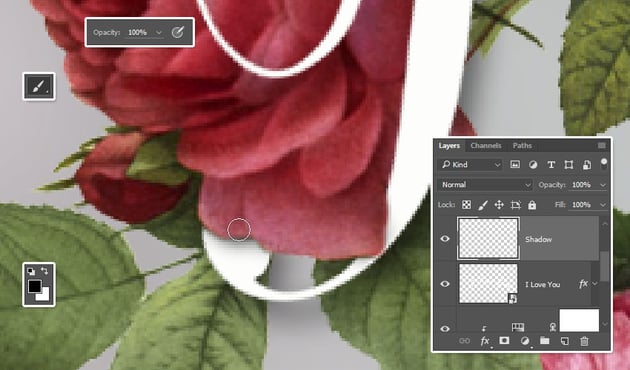This screenshot has height=370, width=630.
Task: Select I Love You layer thumbnail
Action: click(488, 284)
